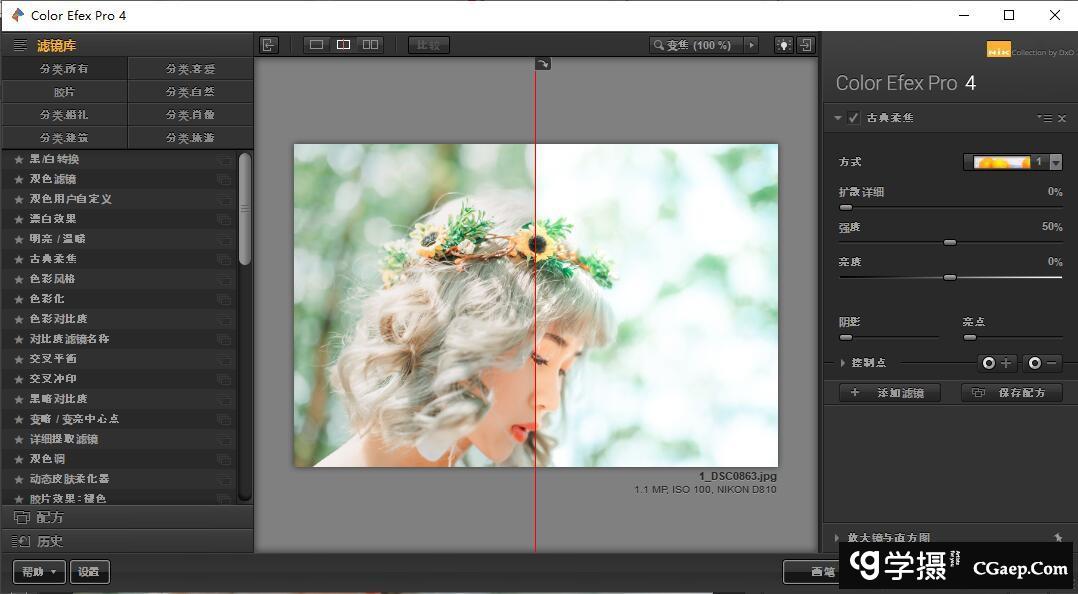Add a negative control point

(x=1043, y=363)
